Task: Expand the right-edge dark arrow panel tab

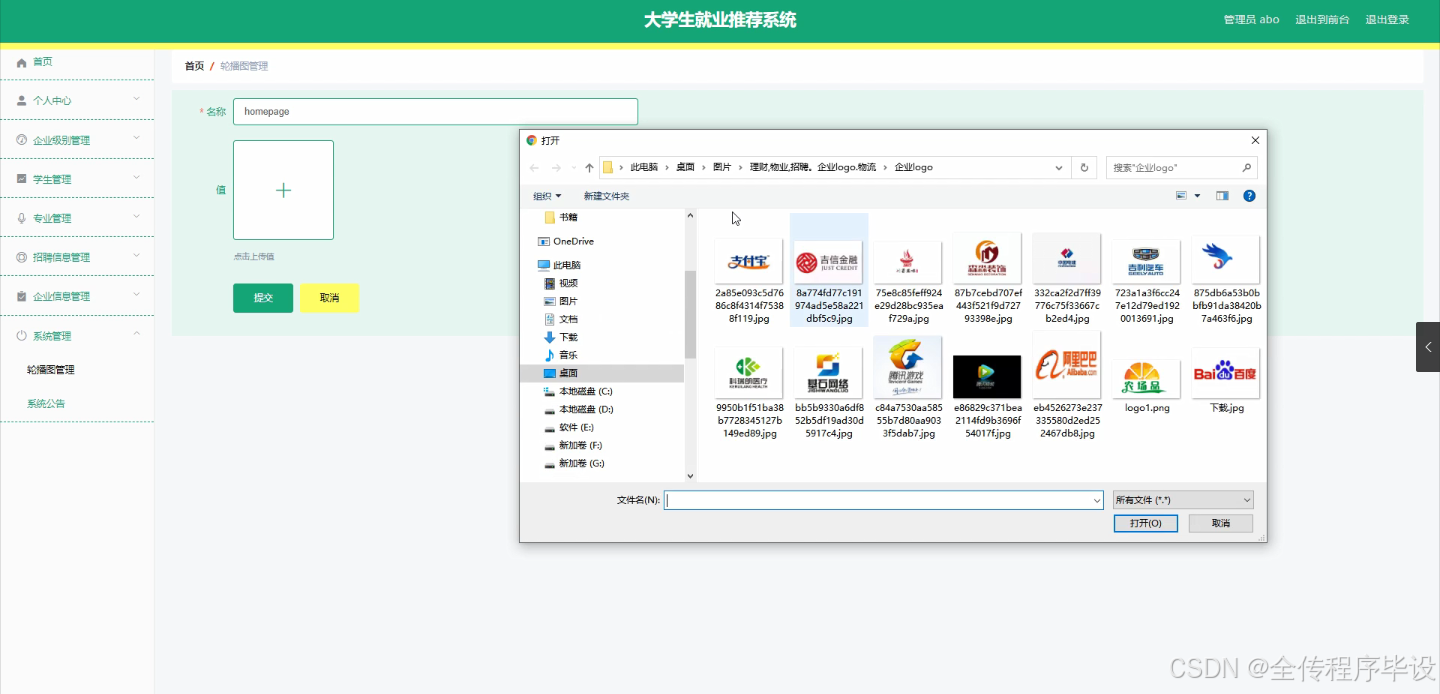Action: tap(1428, 347)
